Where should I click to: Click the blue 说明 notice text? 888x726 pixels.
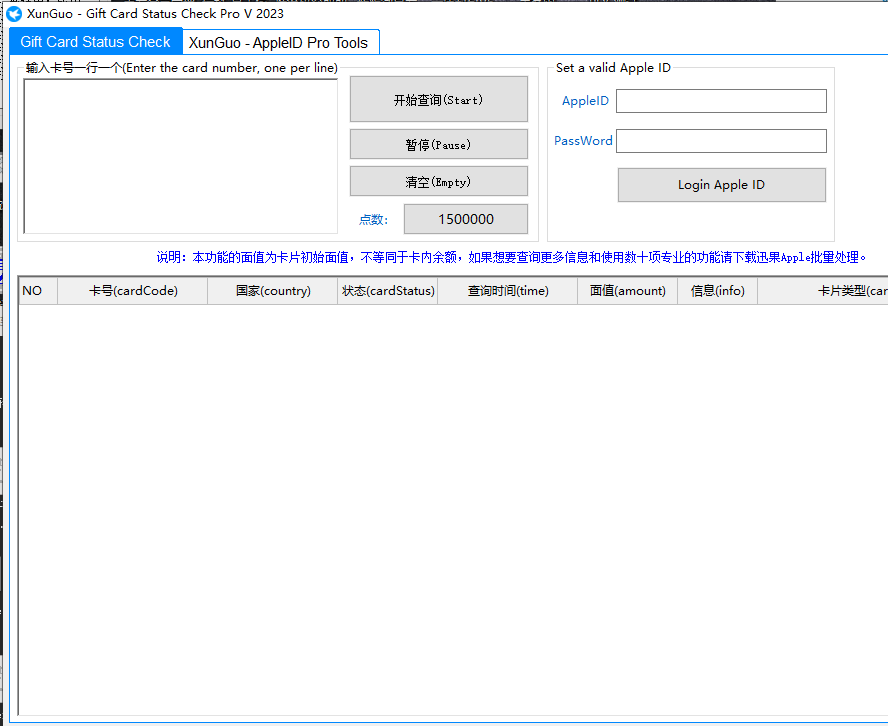(511, 258)
